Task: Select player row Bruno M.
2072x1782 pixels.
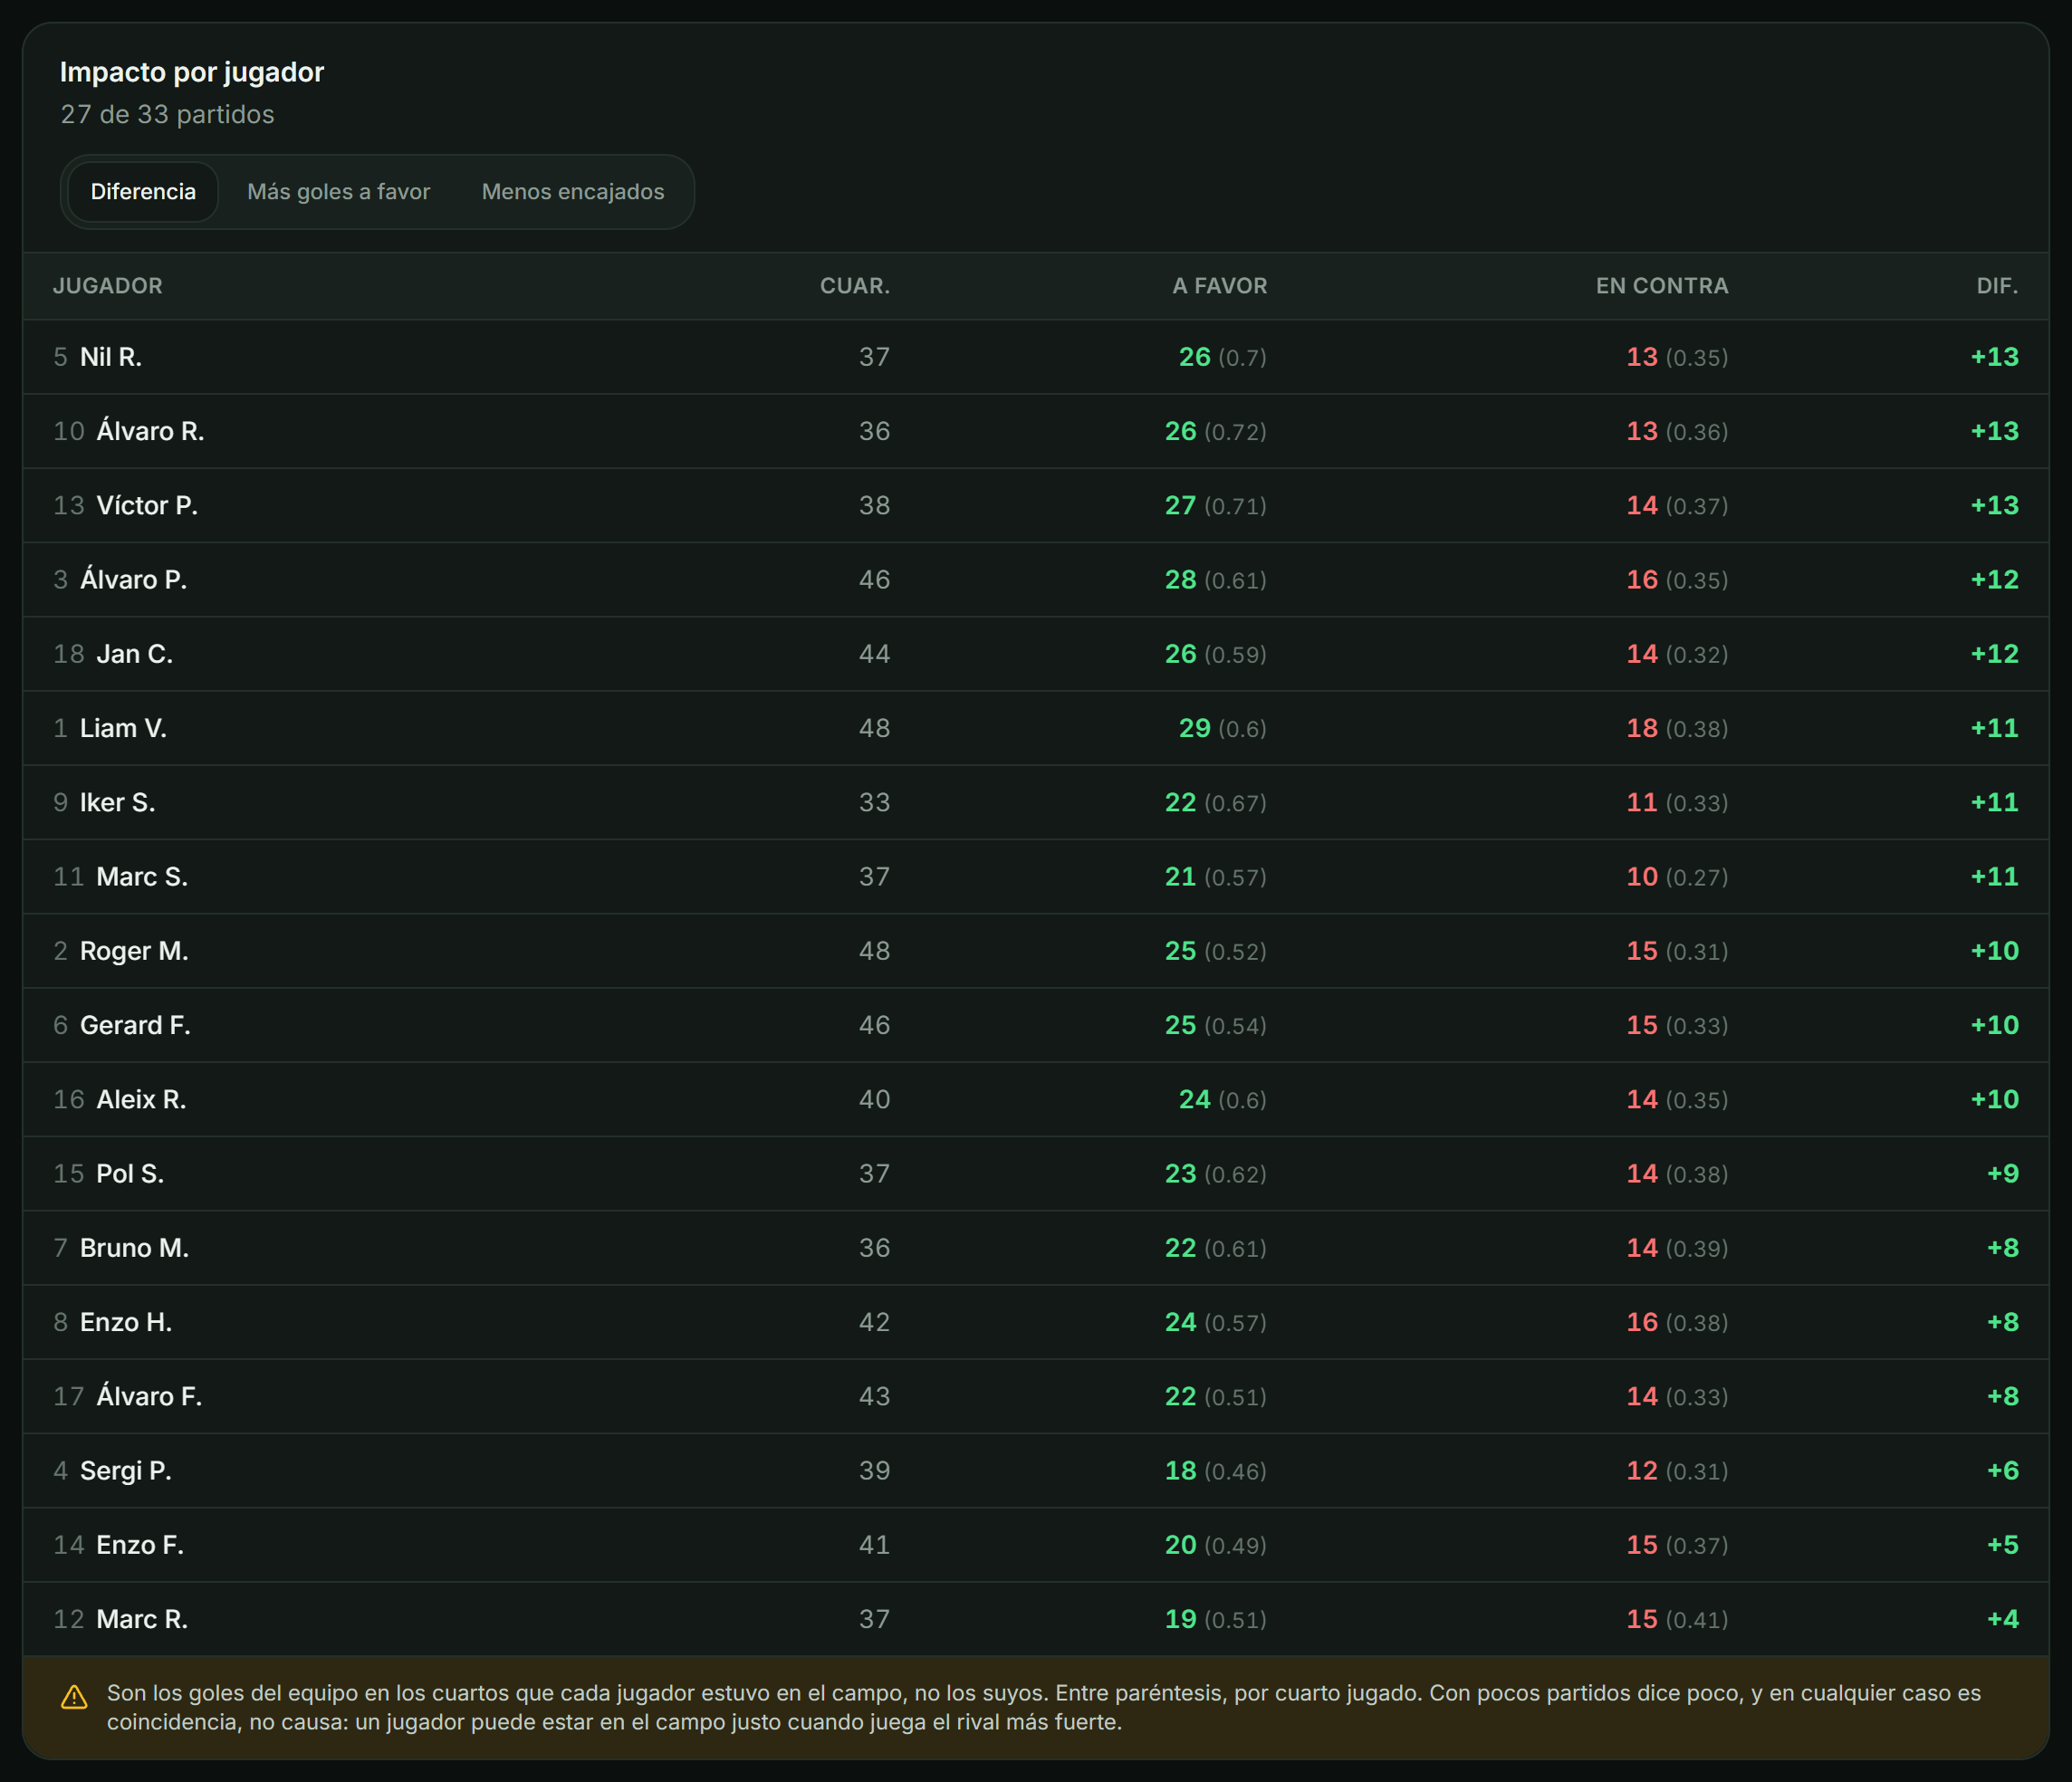Action: [x=1036, y=1248]
